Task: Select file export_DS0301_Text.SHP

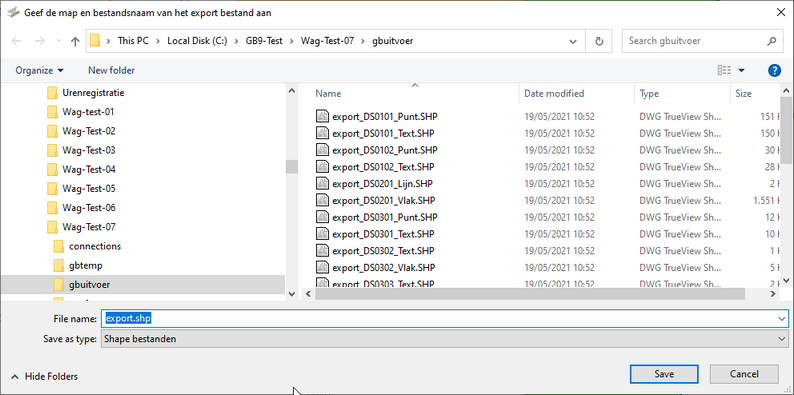Action: point(383,234)
